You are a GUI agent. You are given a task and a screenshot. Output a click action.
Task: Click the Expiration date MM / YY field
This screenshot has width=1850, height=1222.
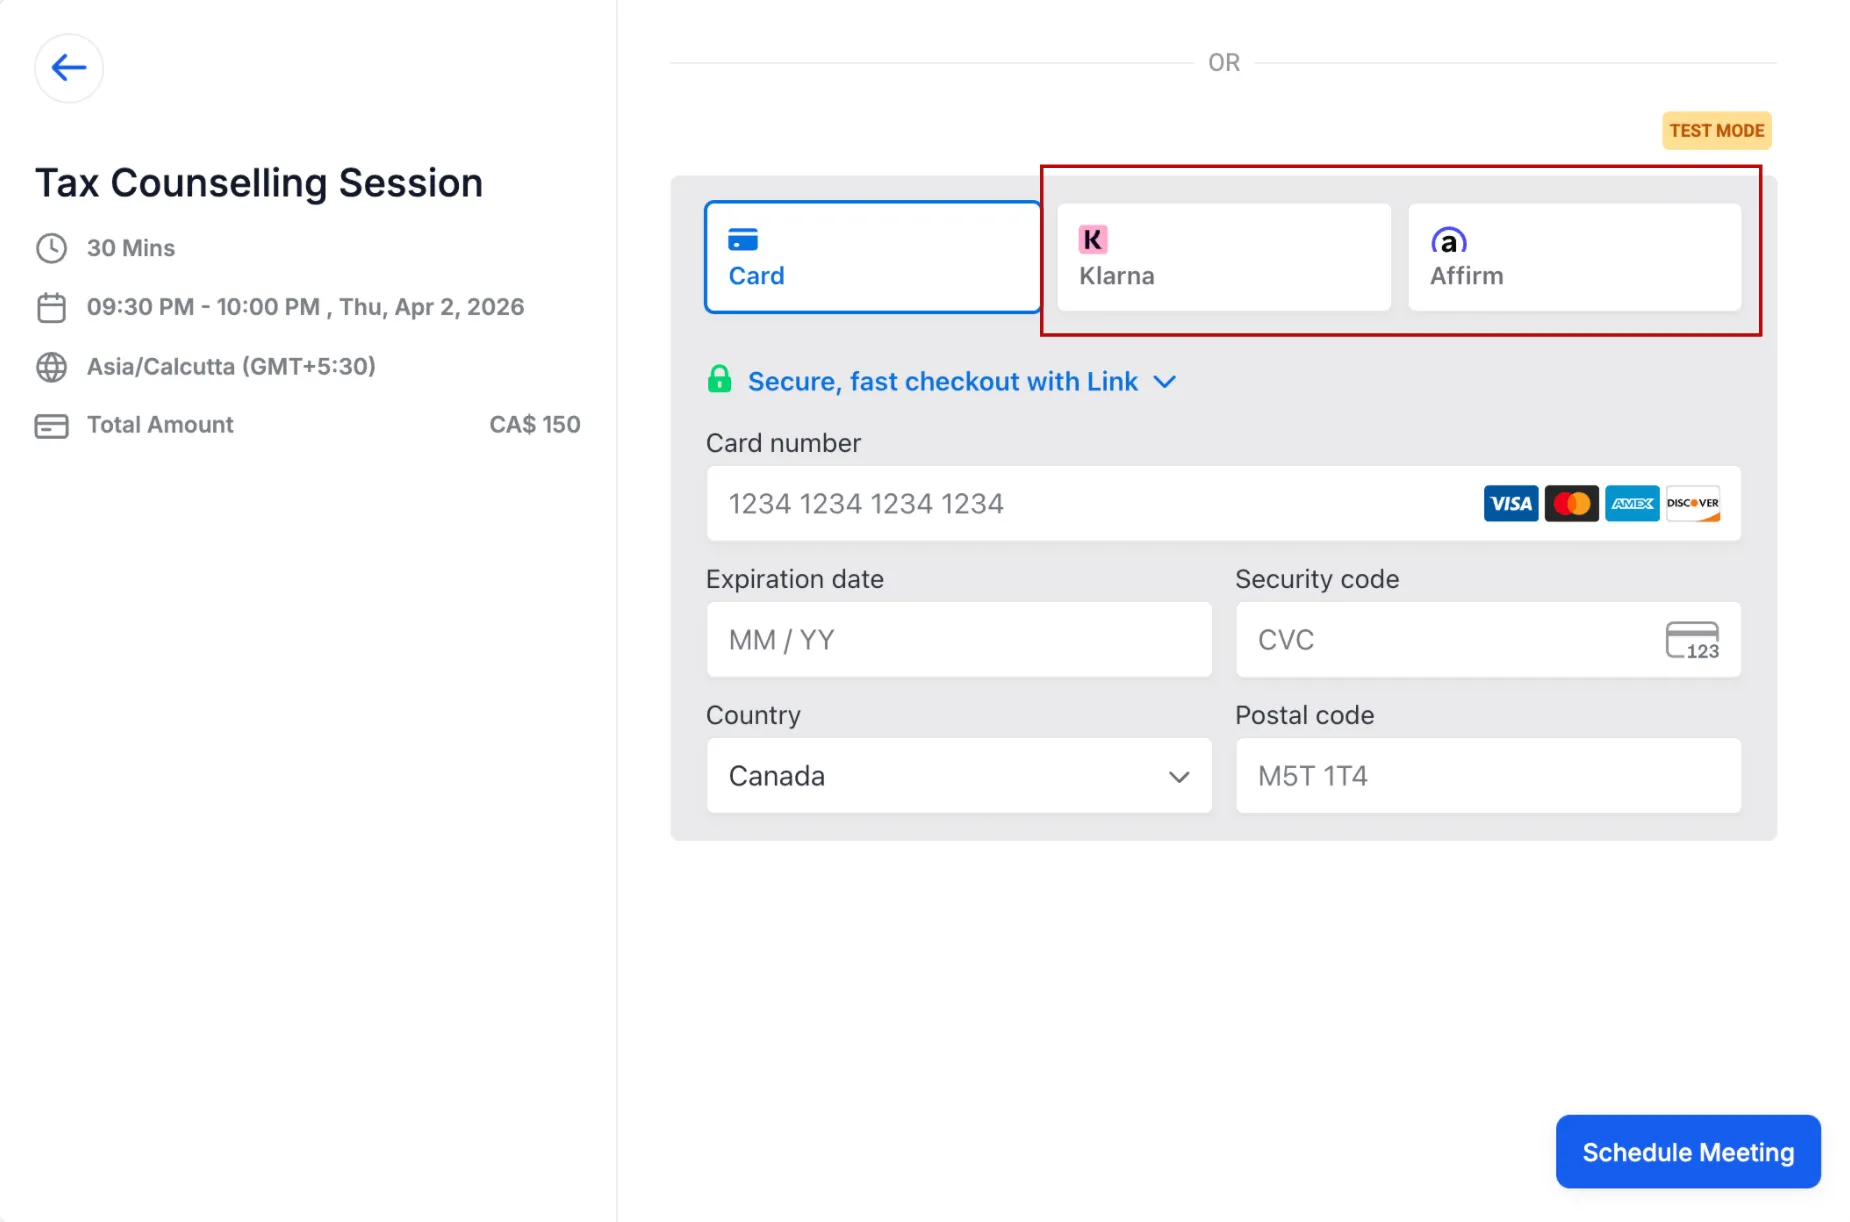[x=958, y=640]
